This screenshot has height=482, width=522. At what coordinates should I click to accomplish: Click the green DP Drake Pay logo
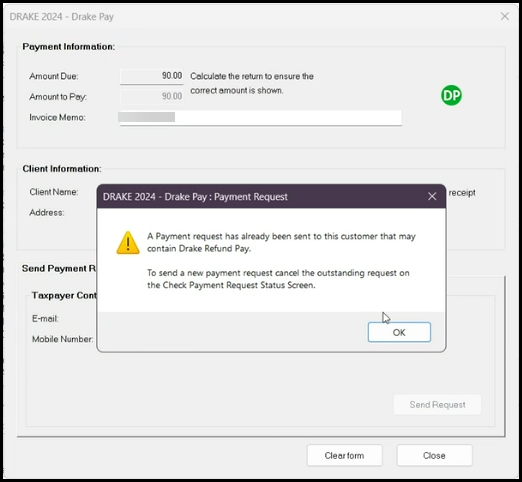(x=451, y=96)
